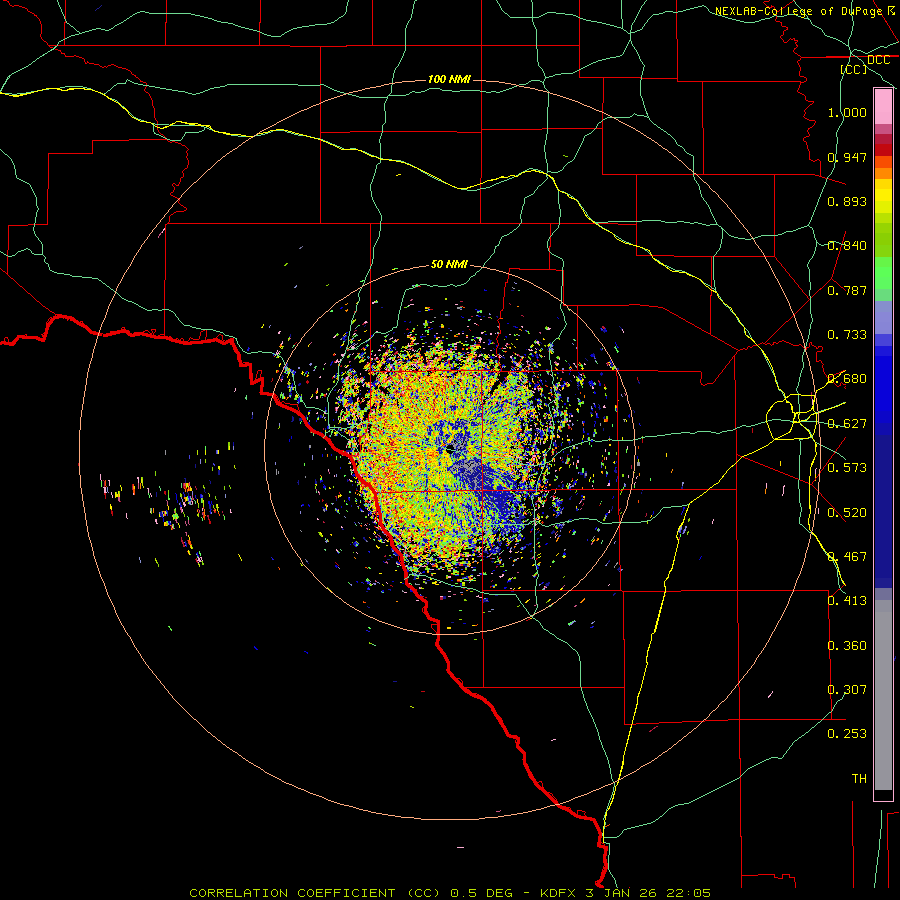The width and height of the screenshot is (900, 900).
Task: Click the 0.947 scale value
Action: 847,157
